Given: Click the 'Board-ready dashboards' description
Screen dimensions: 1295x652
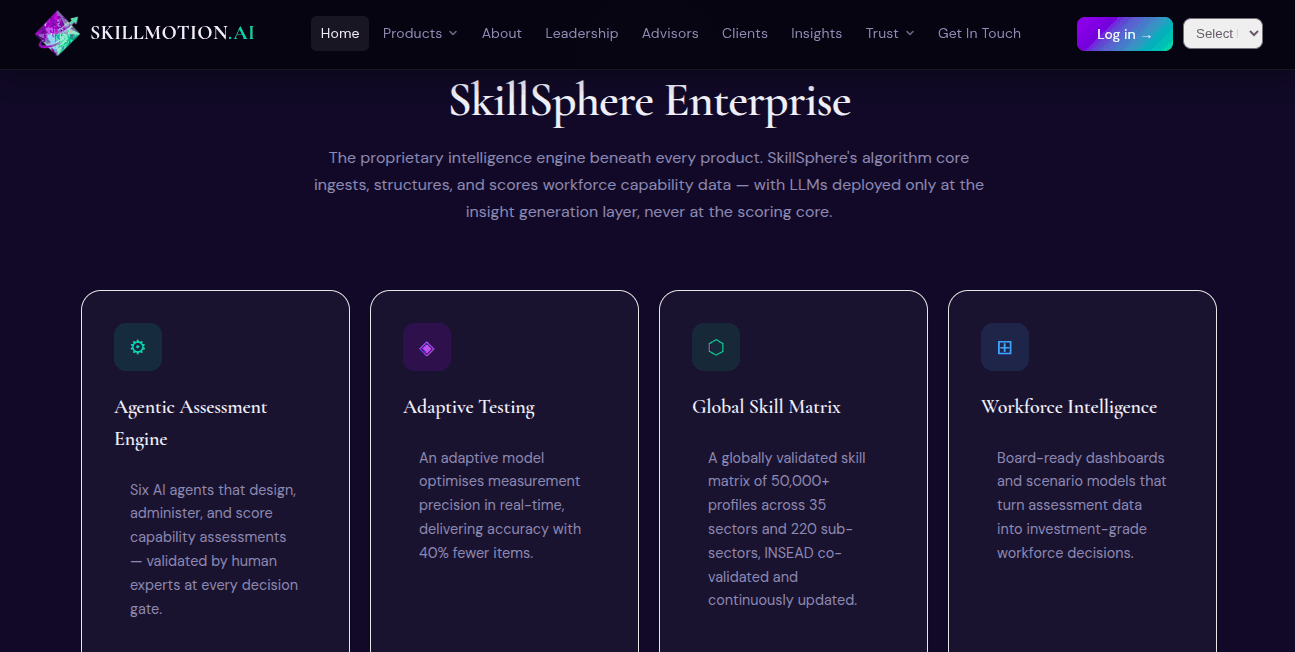Looking at the screenshot, I should coord(1082,505).
